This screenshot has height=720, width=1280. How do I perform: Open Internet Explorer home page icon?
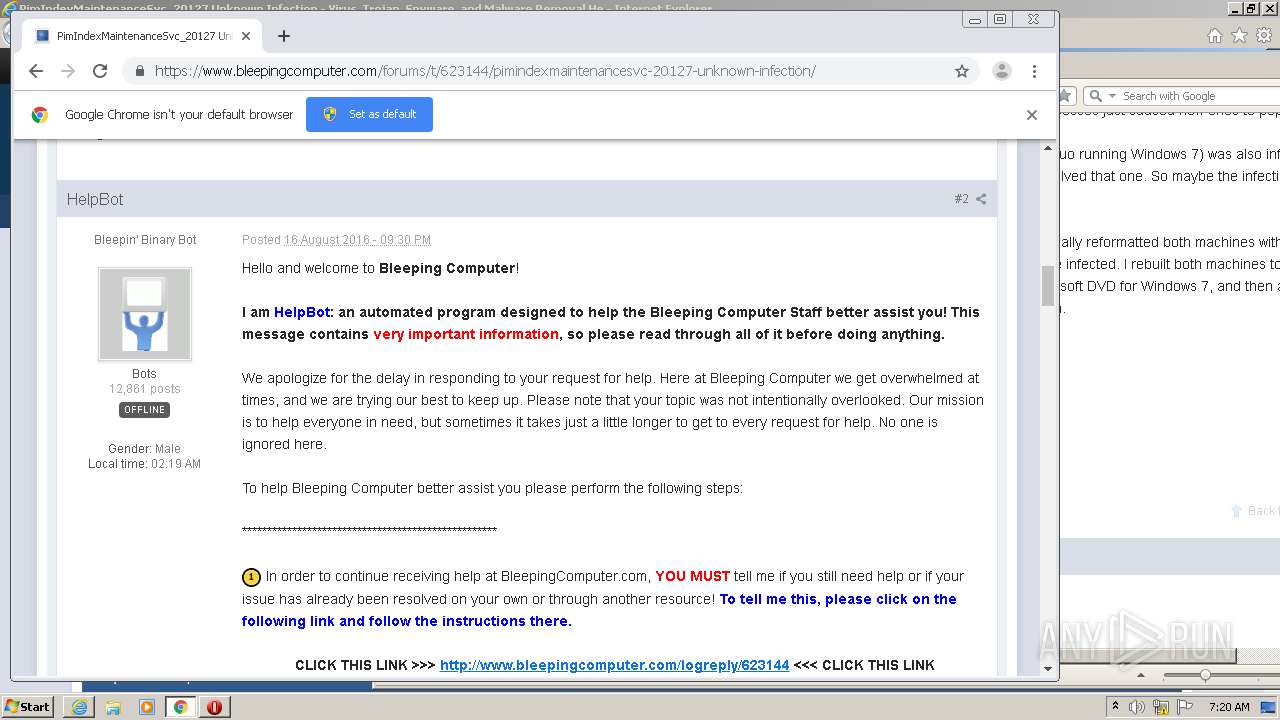[x=1214, y=36]
